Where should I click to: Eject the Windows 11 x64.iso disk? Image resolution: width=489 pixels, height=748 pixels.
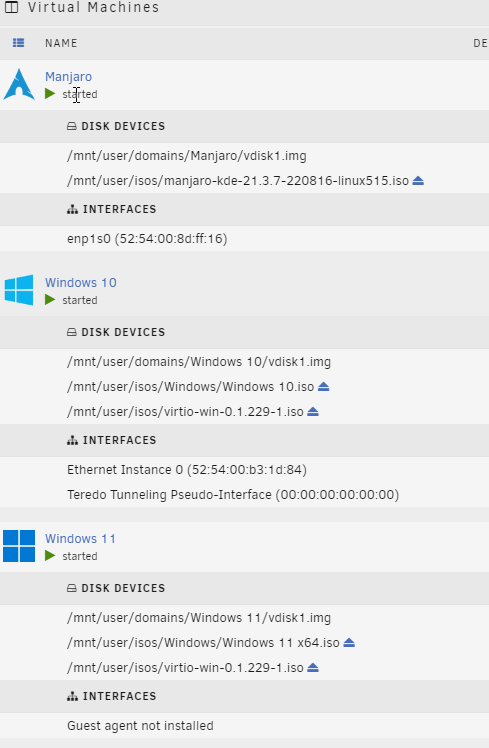[349, 643]
